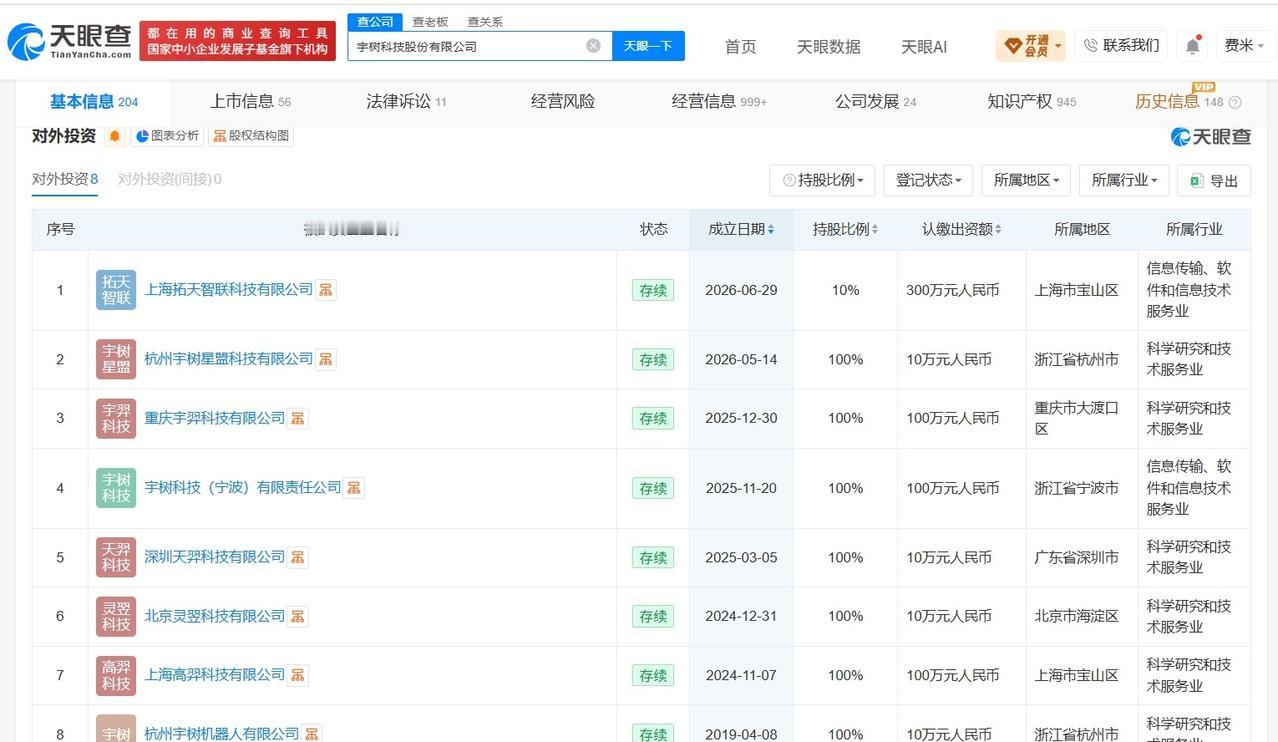The height and width of the screenshot is (742, 1278).
Task: Switch to 查老板 search tab
Action: coord(430,21)
